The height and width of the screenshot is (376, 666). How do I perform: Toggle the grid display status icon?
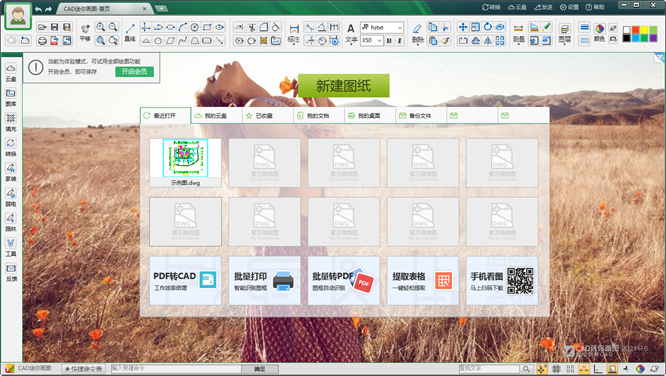556,369
